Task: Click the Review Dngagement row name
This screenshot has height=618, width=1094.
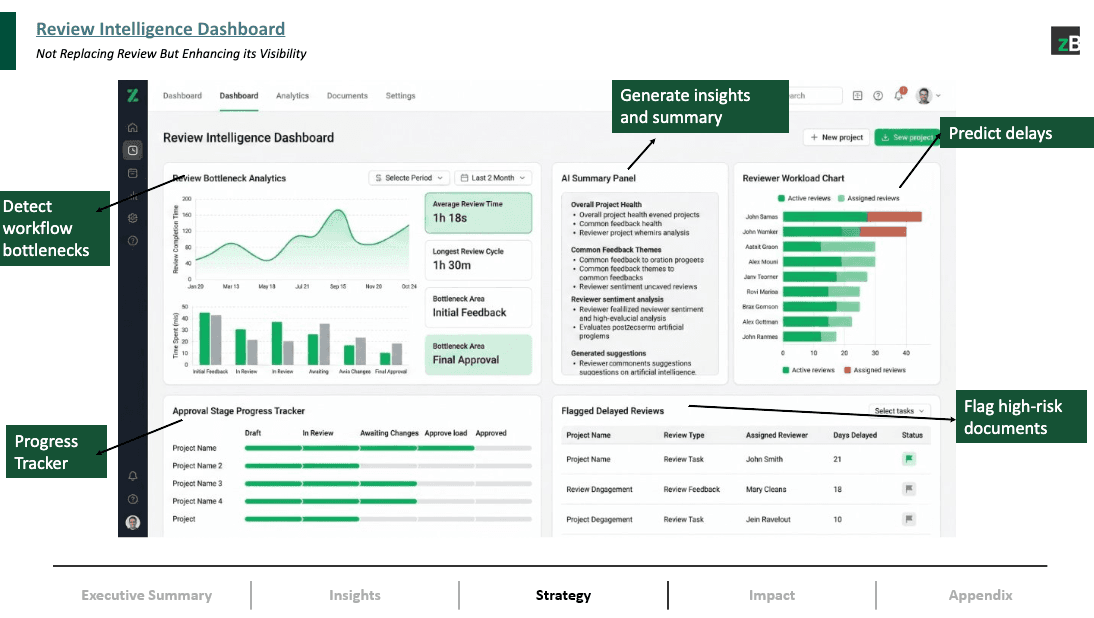Action: (599, 489)
